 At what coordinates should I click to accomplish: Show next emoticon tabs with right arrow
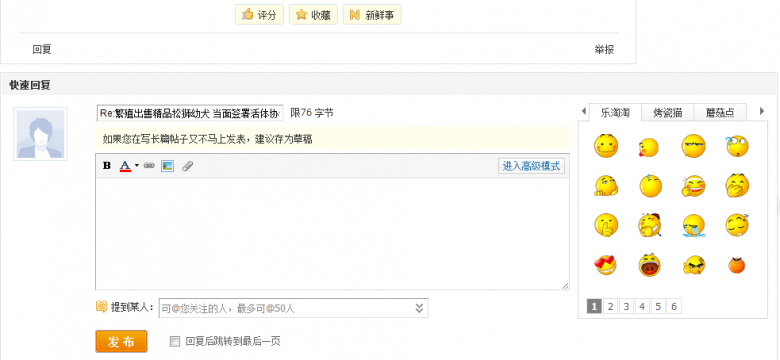(x=762, y=111)
